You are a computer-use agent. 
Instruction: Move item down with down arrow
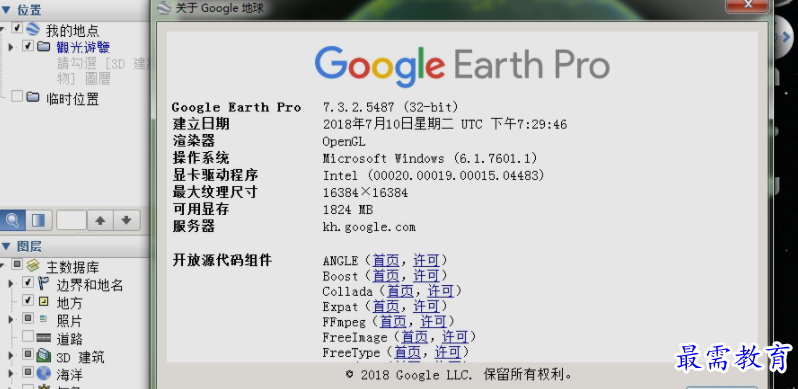(x=127, y=220)
